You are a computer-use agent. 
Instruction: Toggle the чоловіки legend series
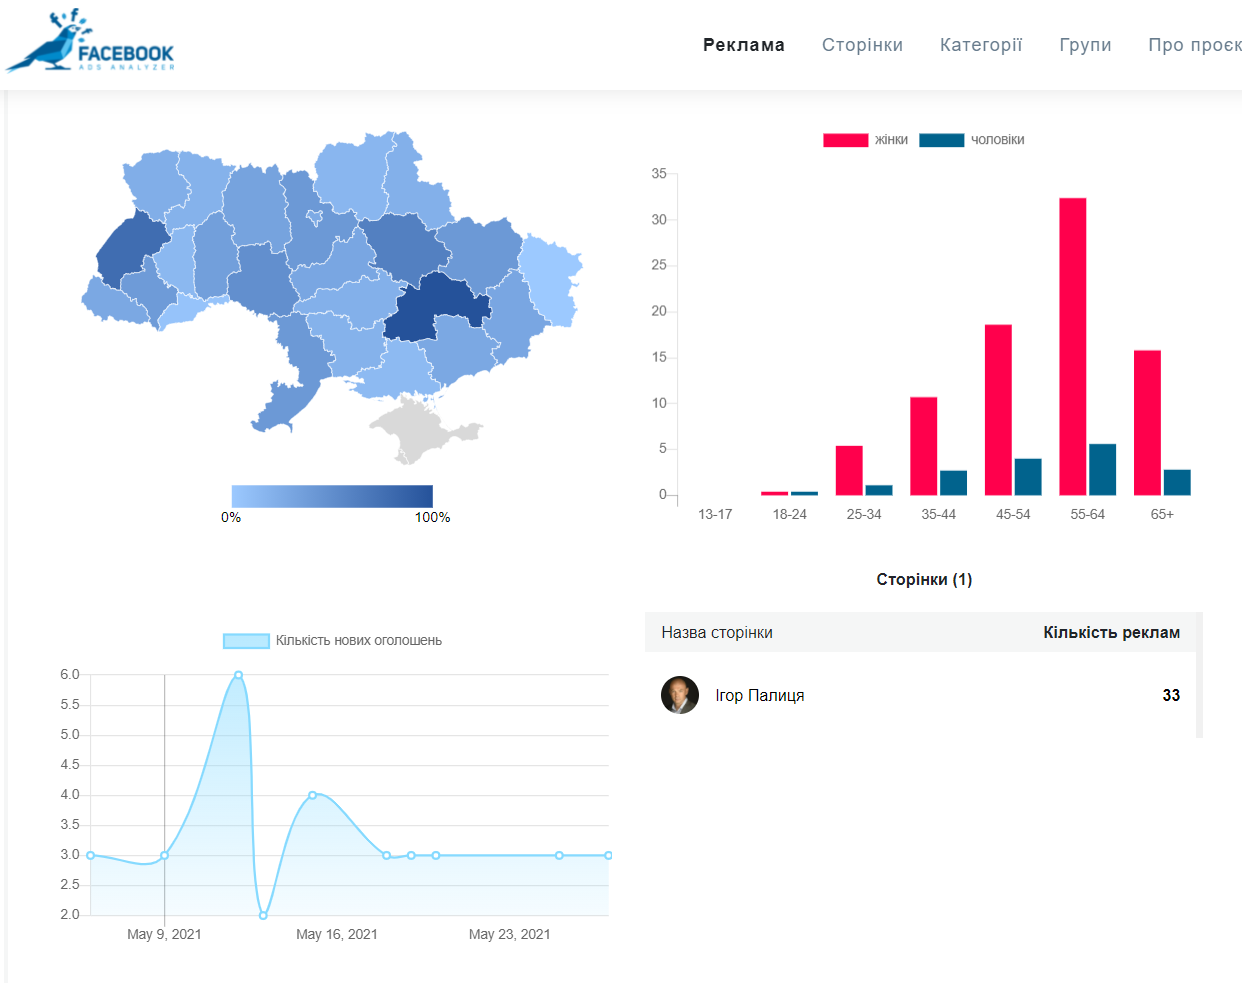coord(972,140)
